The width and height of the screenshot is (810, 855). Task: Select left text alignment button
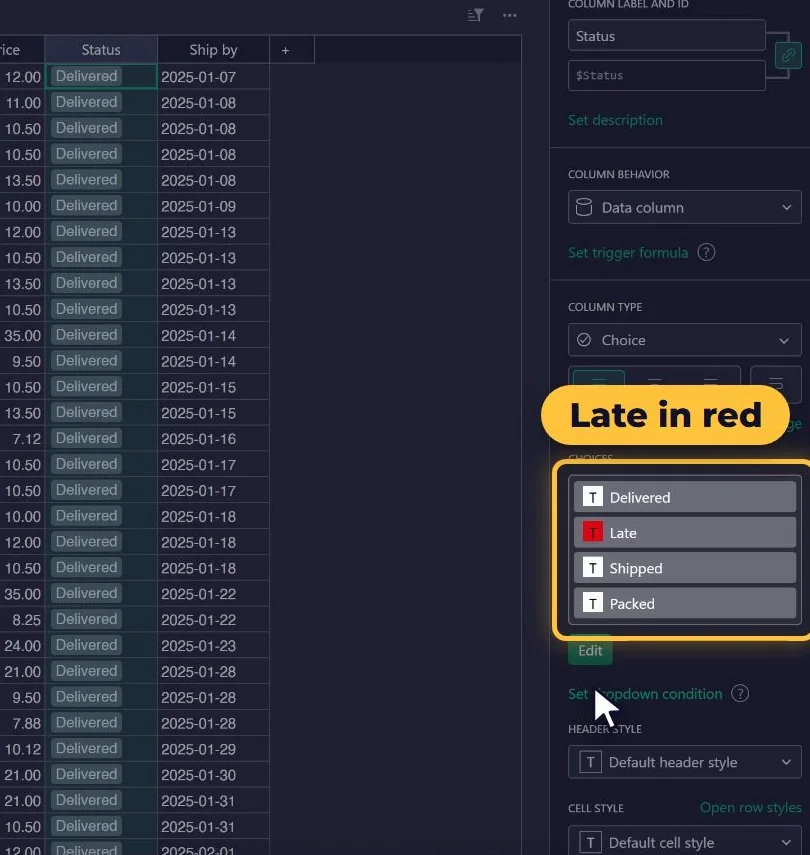click(598, 378)
